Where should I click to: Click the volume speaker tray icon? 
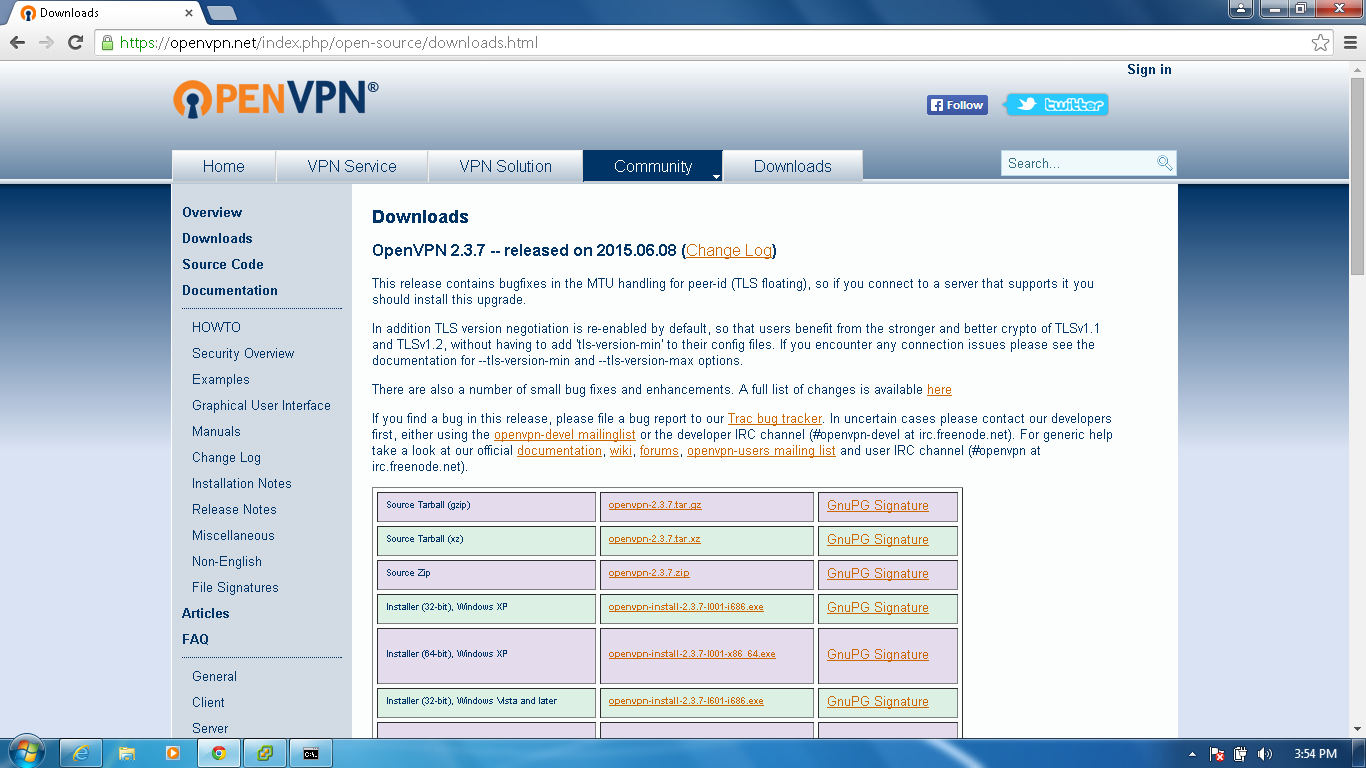coord(1265,754)
